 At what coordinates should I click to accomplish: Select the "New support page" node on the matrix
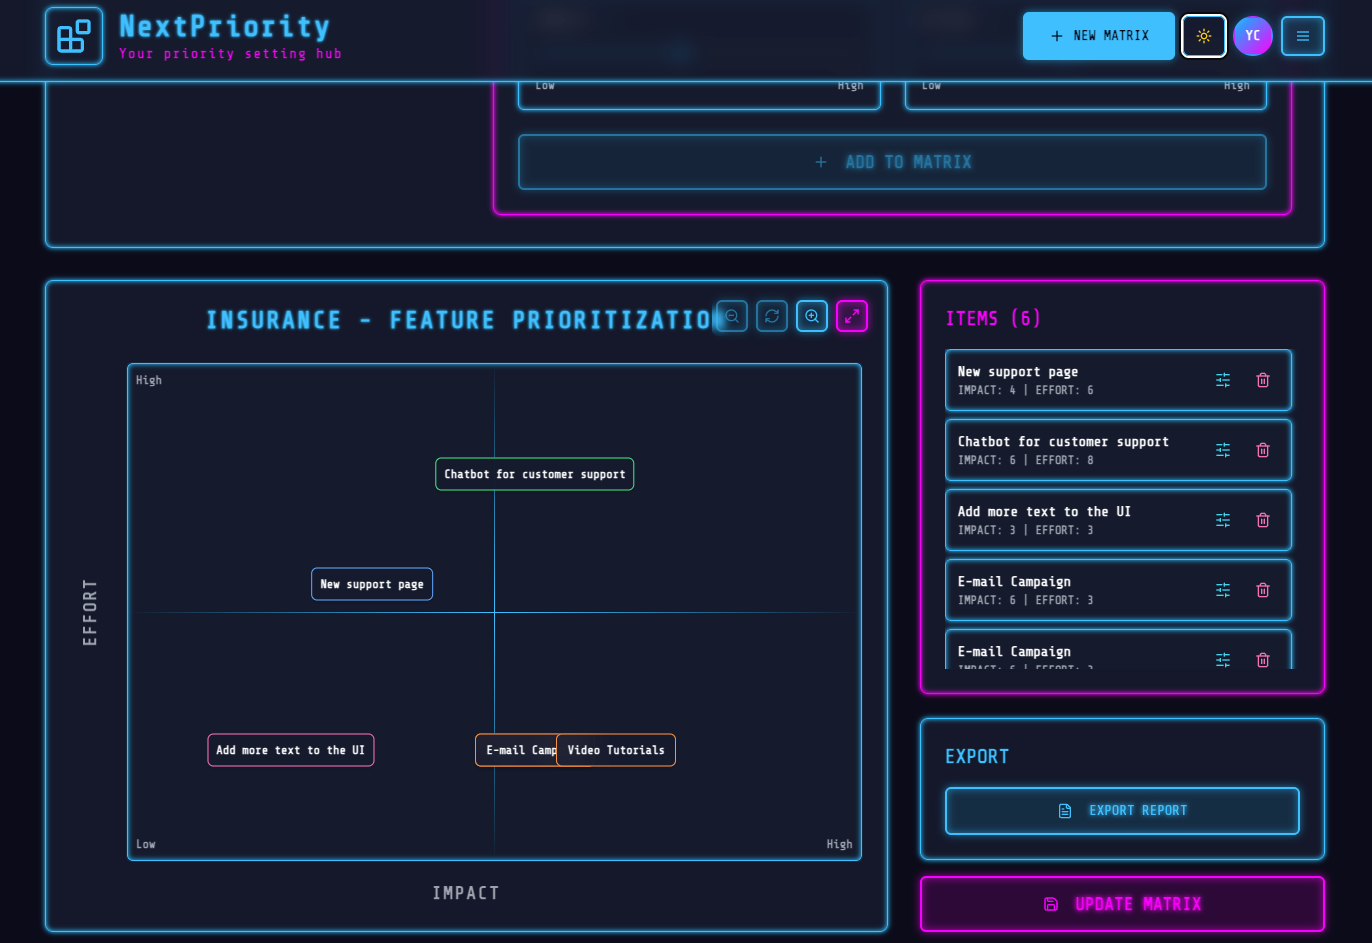(372, 584)
